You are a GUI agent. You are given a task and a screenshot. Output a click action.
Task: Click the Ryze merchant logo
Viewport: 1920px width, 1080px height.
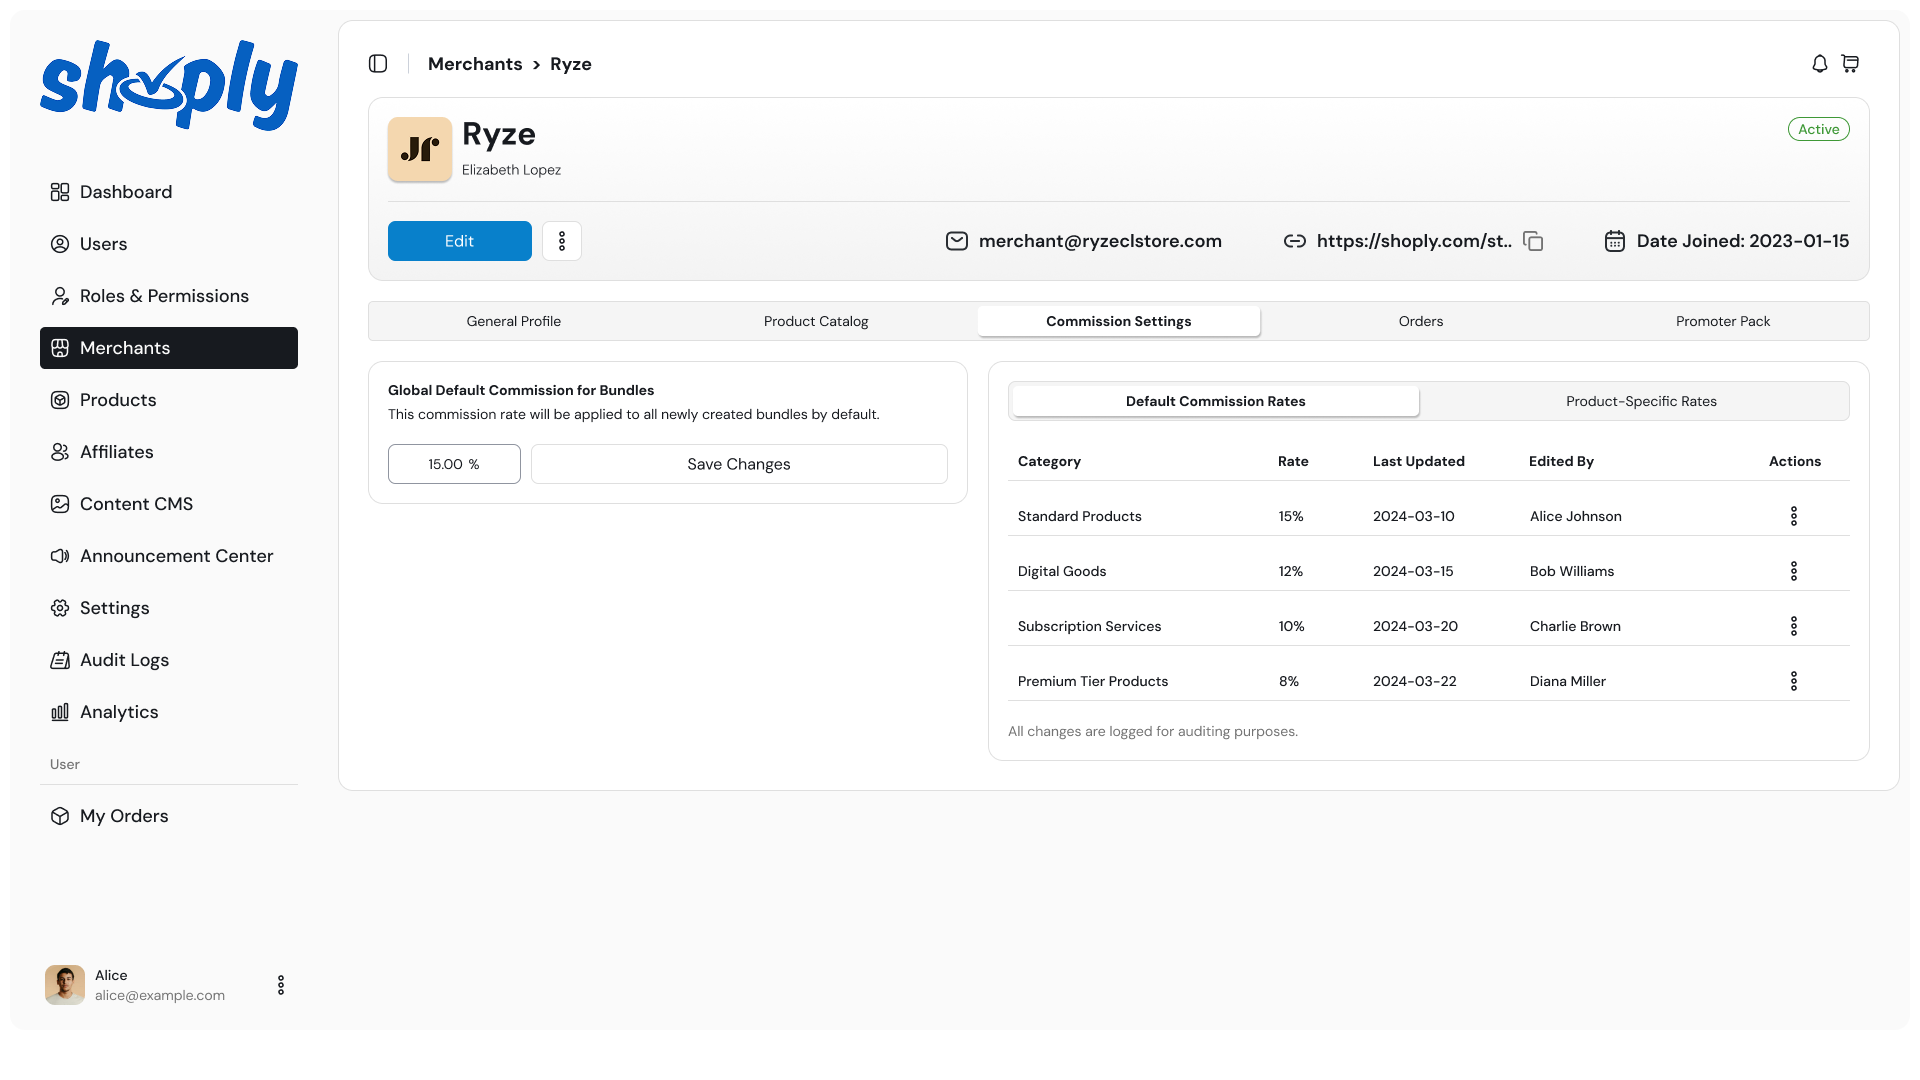420,150
